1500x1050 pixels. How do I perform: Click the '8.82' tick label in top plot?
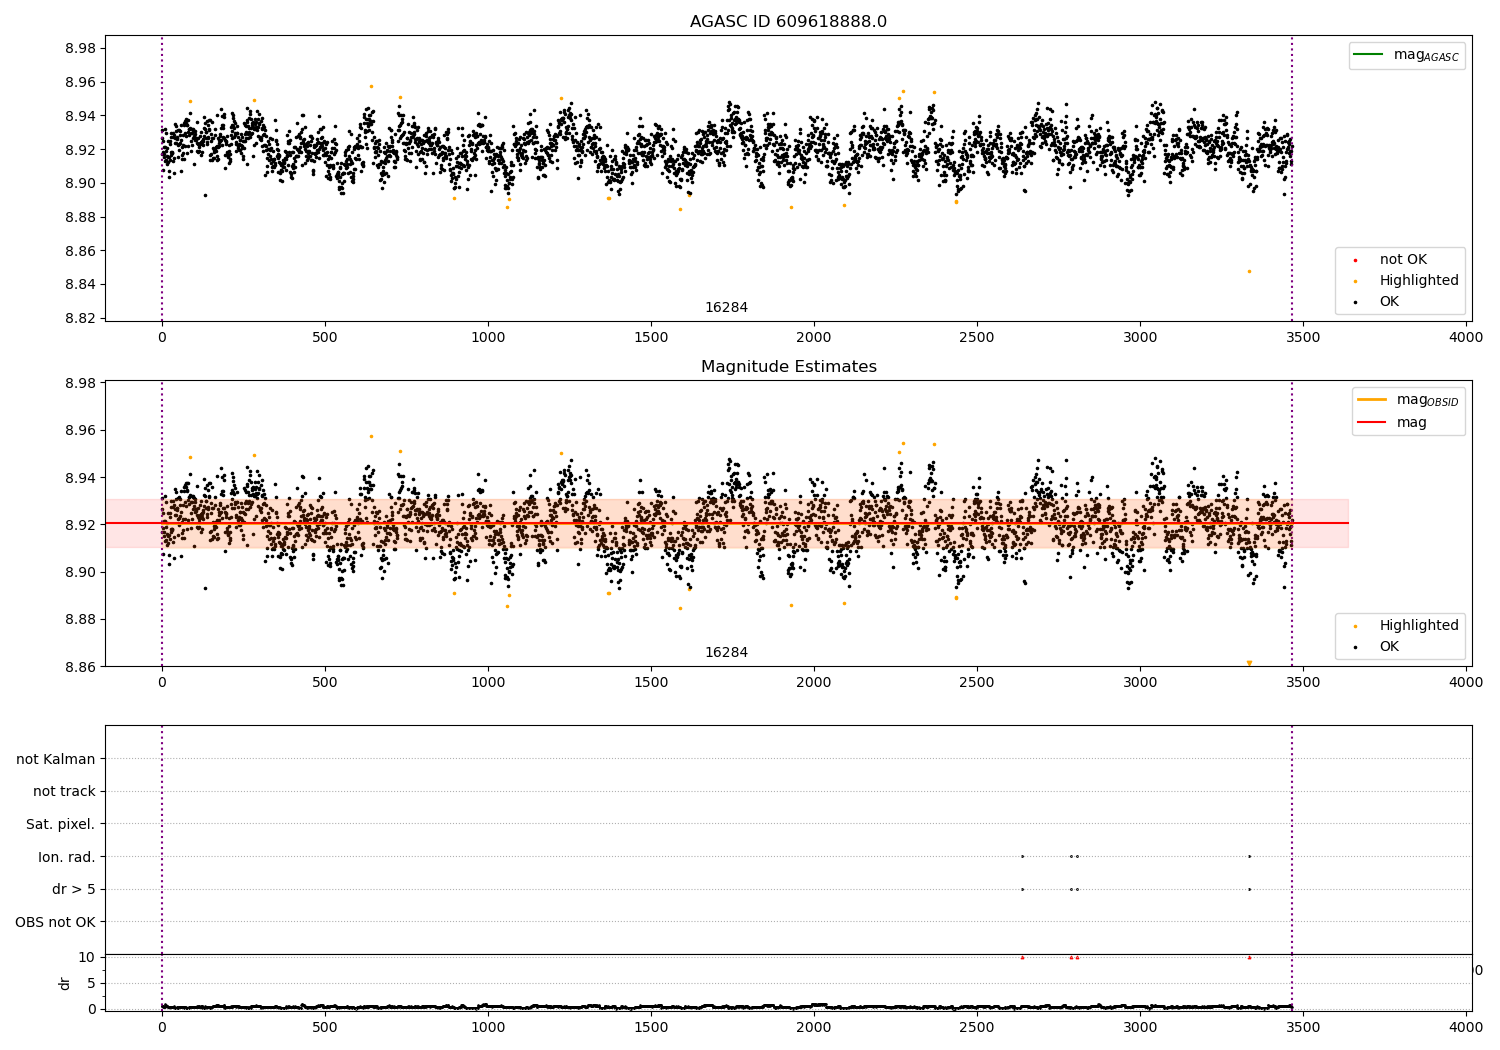pyautogui.click(x=80, y=319)
